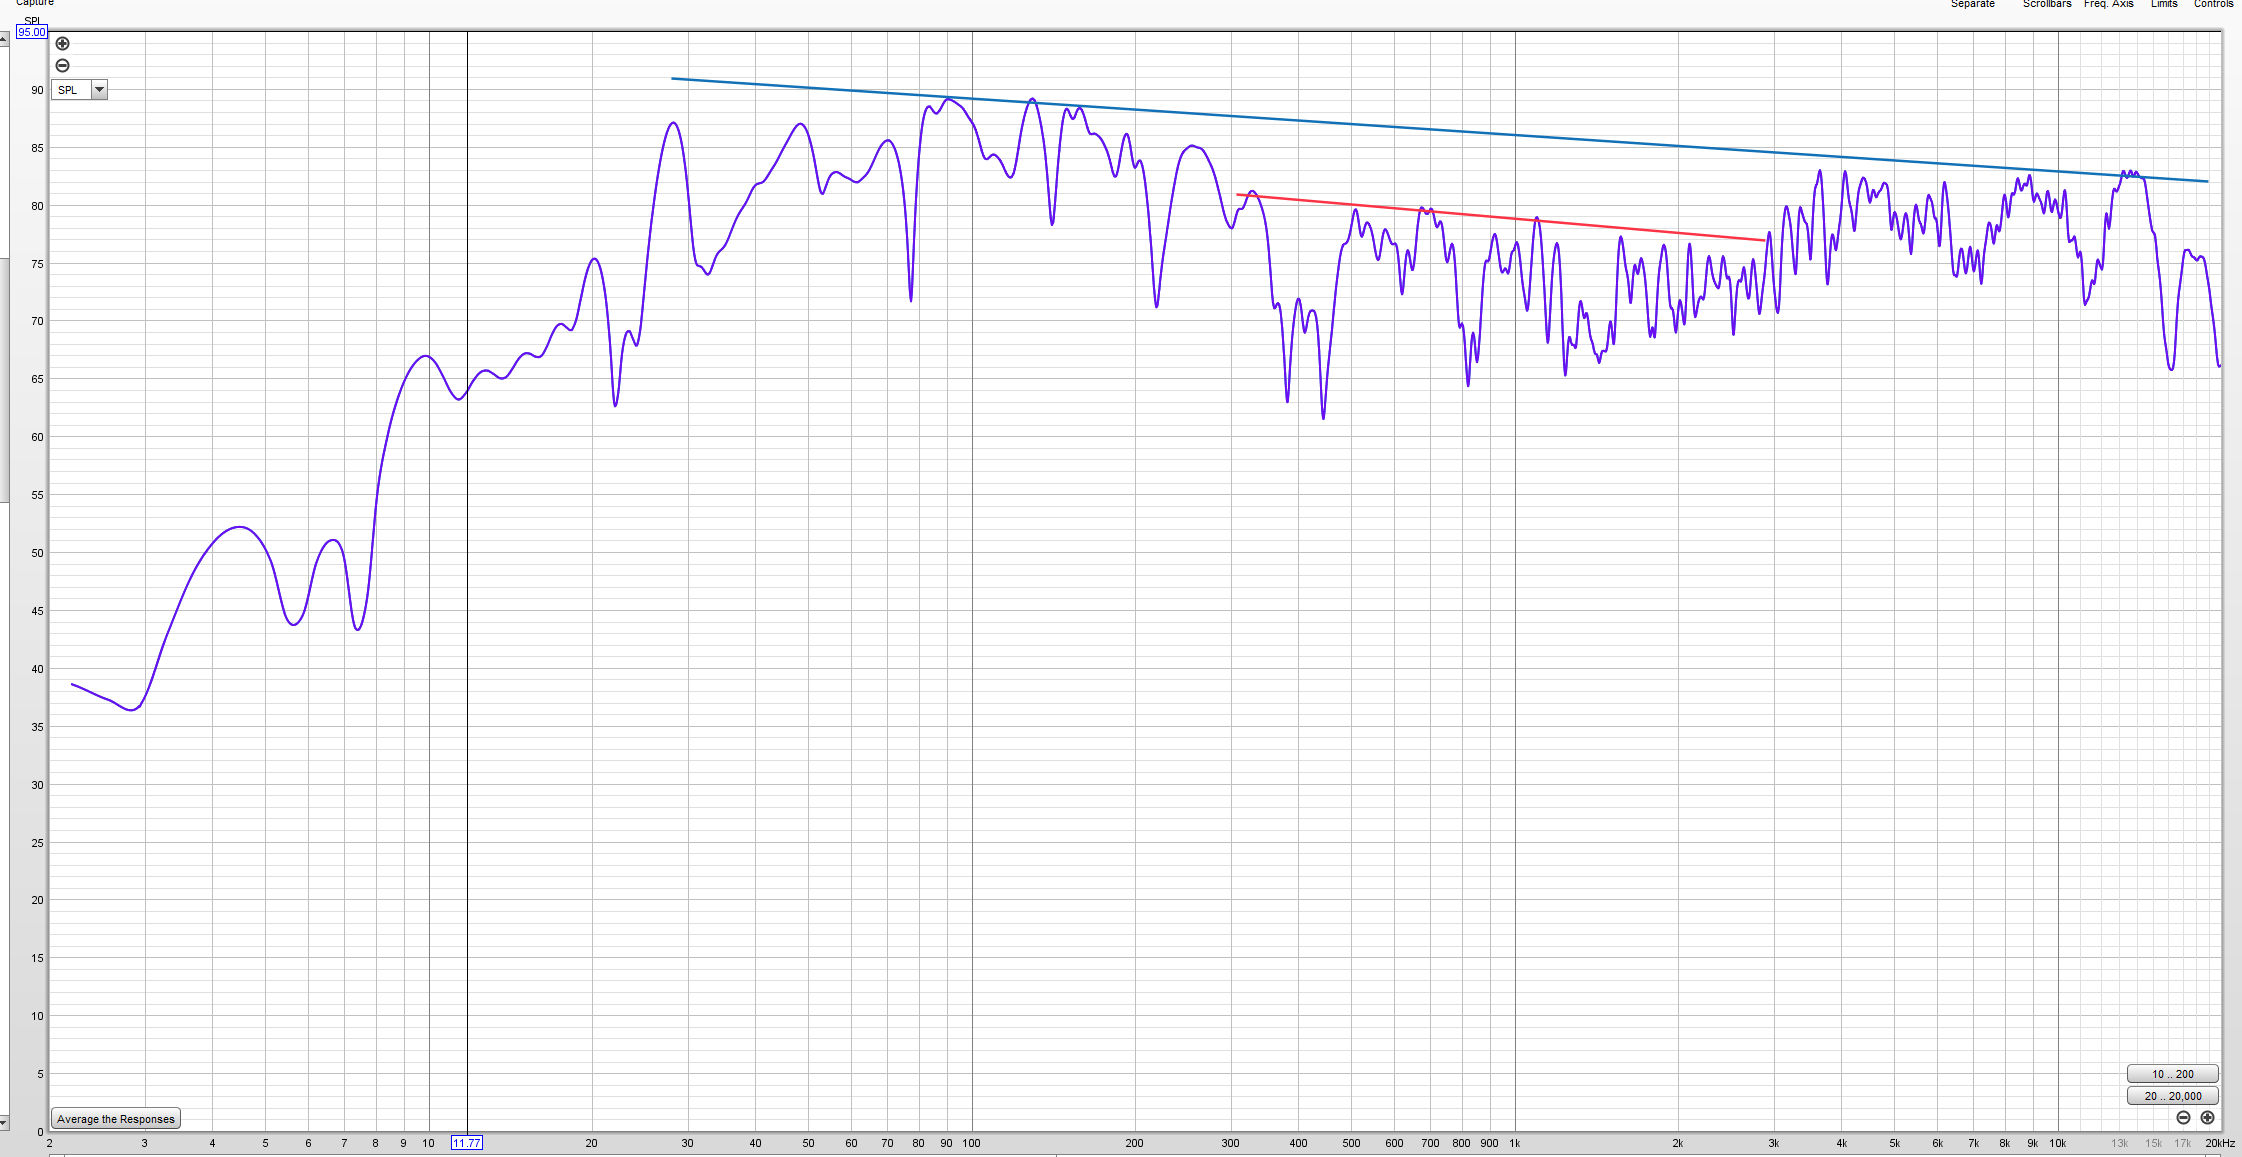
Task: Click the Capture toolbar option
Action: pos(35,3)
